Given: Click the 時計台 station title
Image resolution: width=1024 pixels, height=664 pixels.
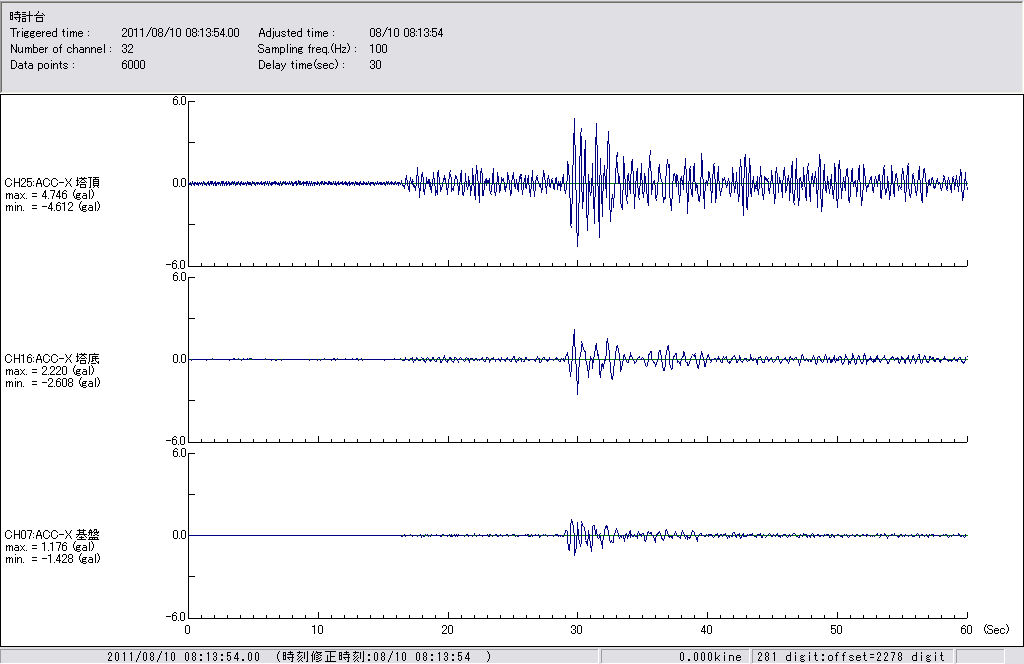Looking at the screenshot, I should [27, 18].
